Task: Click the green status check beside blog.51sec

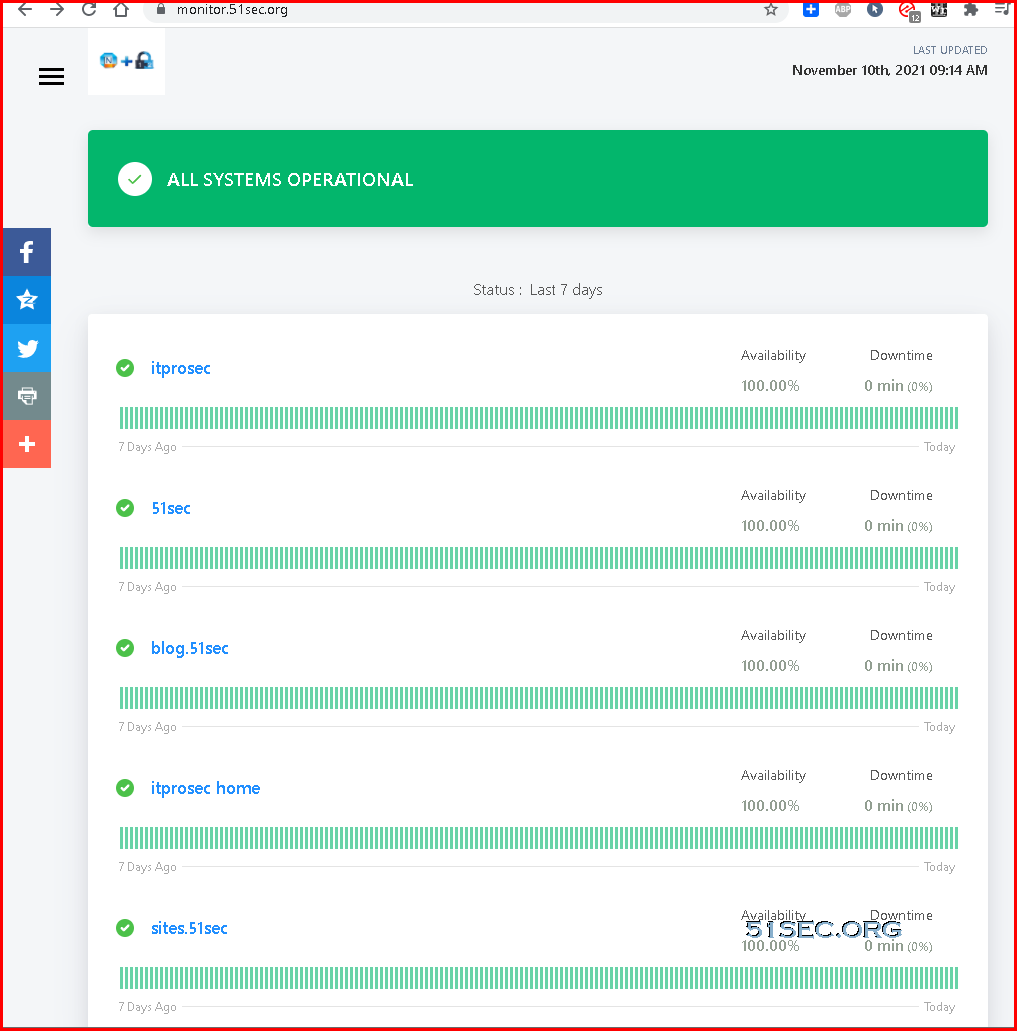Action: [x=125, y=648]
